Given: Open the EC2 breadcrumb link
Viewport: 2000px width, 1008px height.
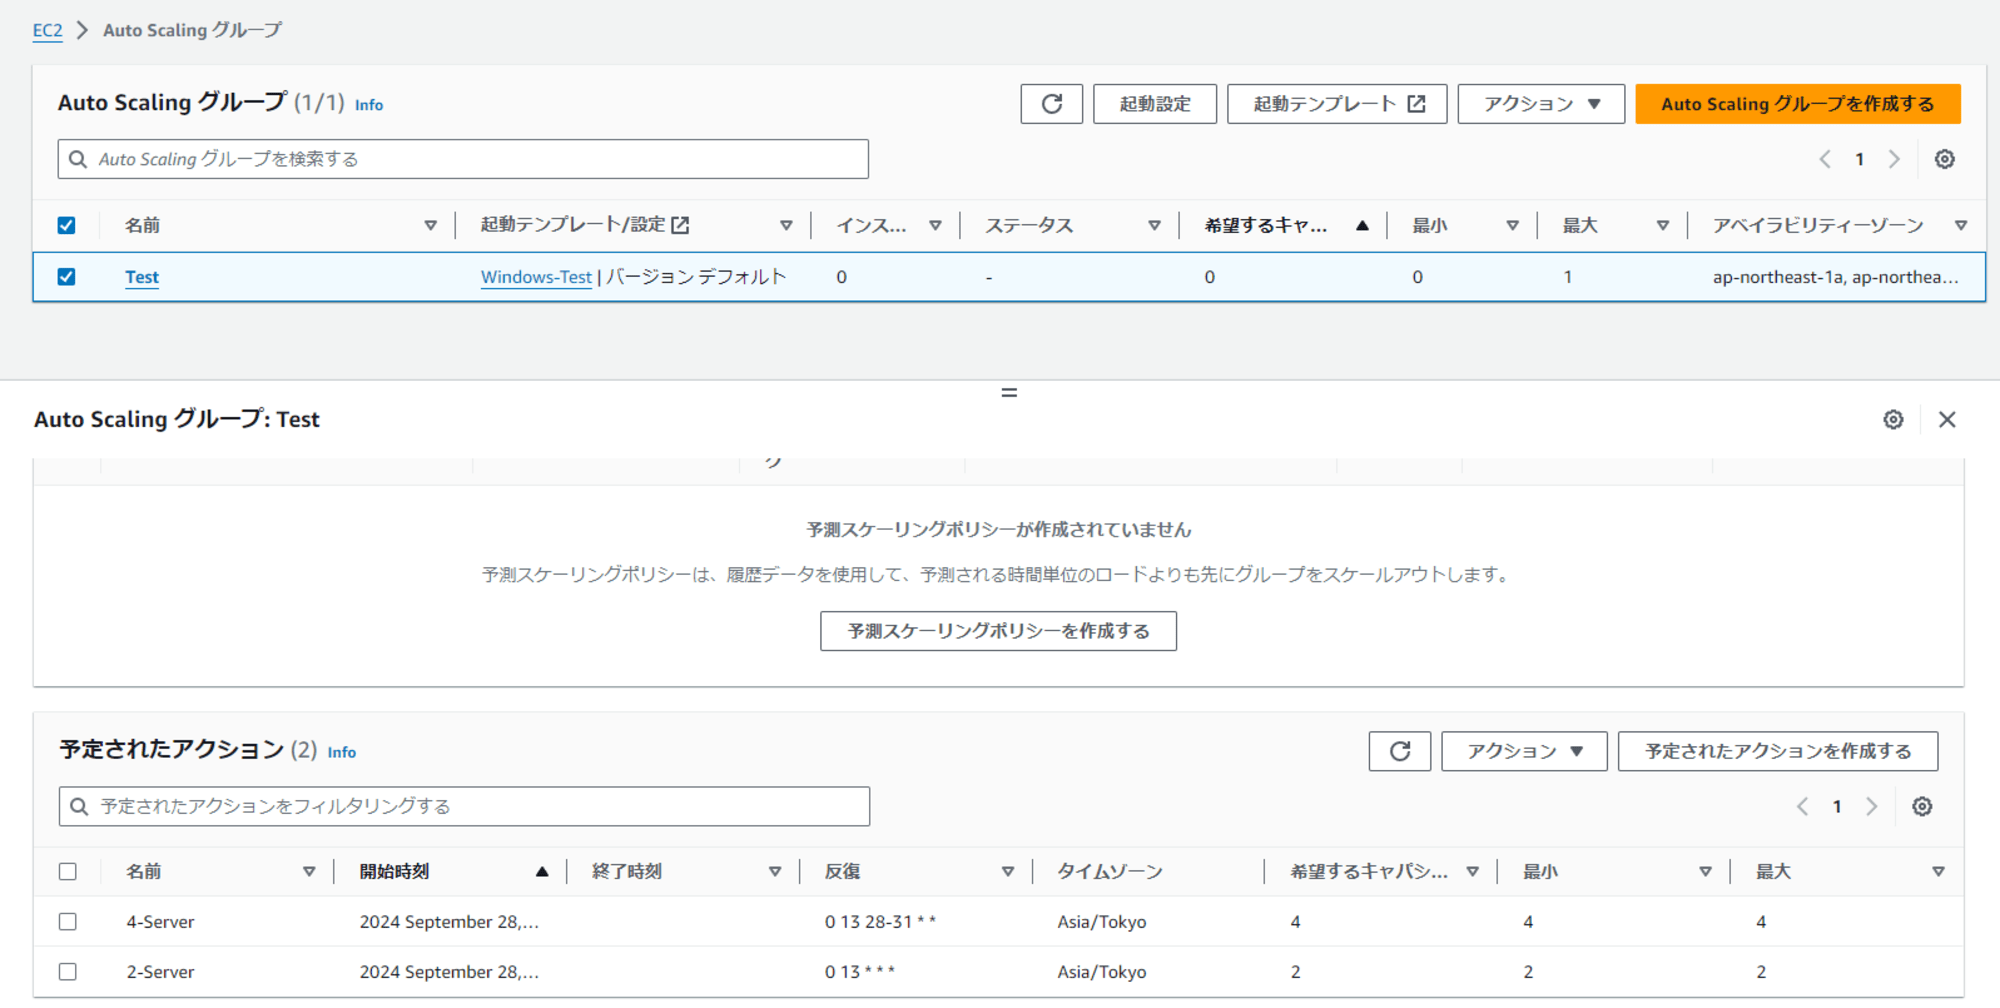Looking at the screenshot, I should click(47, 30).
